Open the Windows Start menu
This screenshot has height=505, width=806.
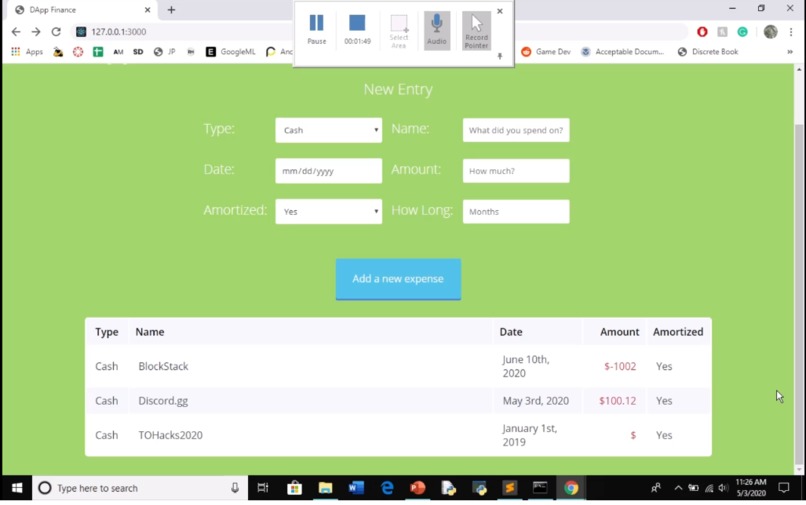pos(17,488)
